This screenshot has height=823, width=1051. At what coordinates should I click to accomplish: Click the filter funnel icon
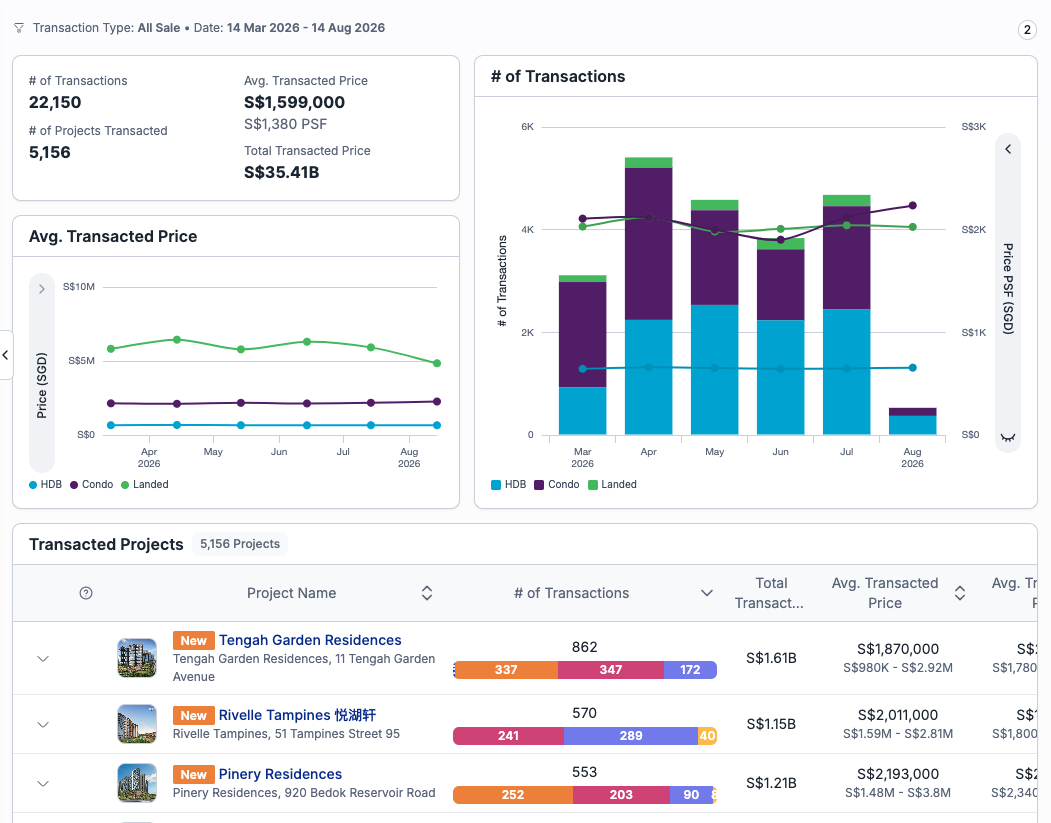(19, 28)
